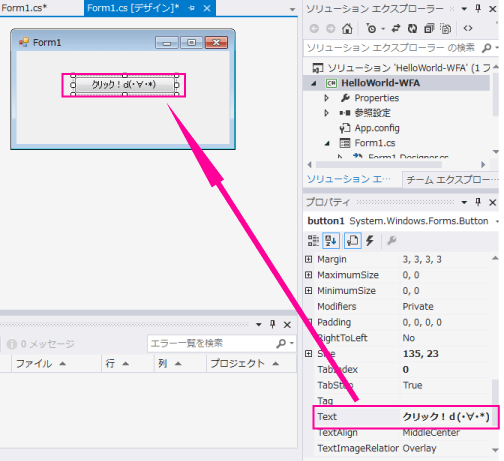Toggle Alphabetical sort in Properties
This screenshot has height=461, width=504.
pos(331,241)
